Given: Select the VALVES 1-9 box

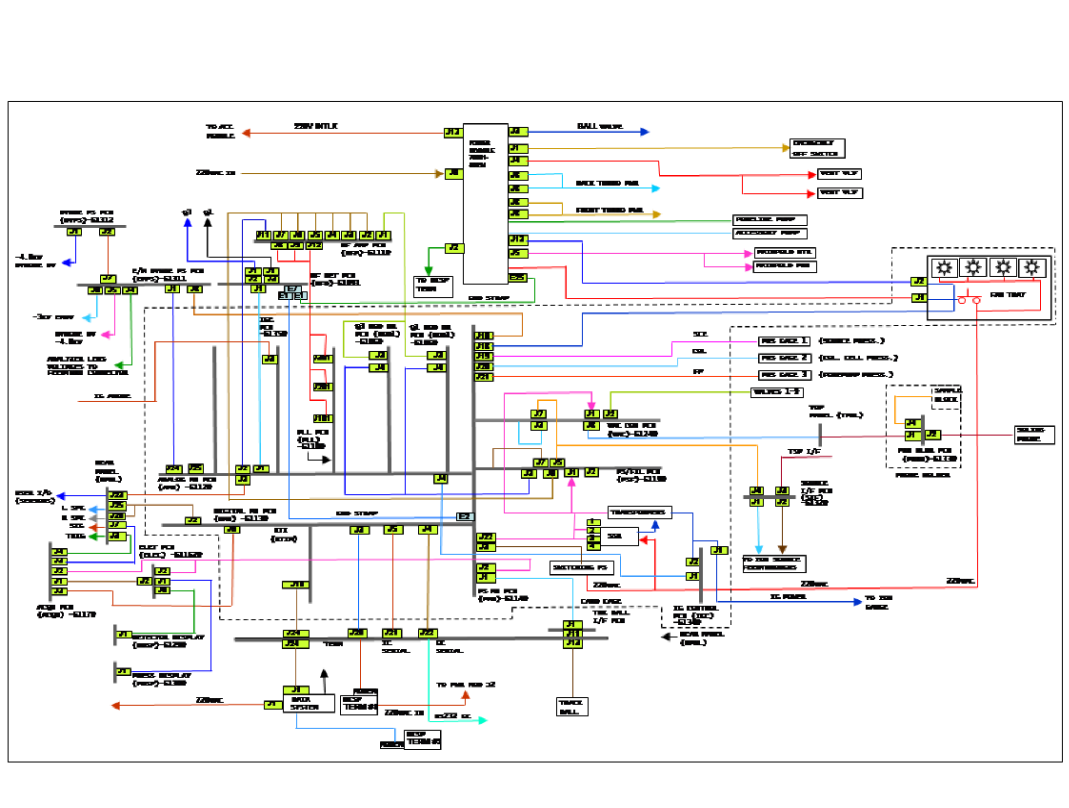Looking at the screenshot, I should 777,392.
